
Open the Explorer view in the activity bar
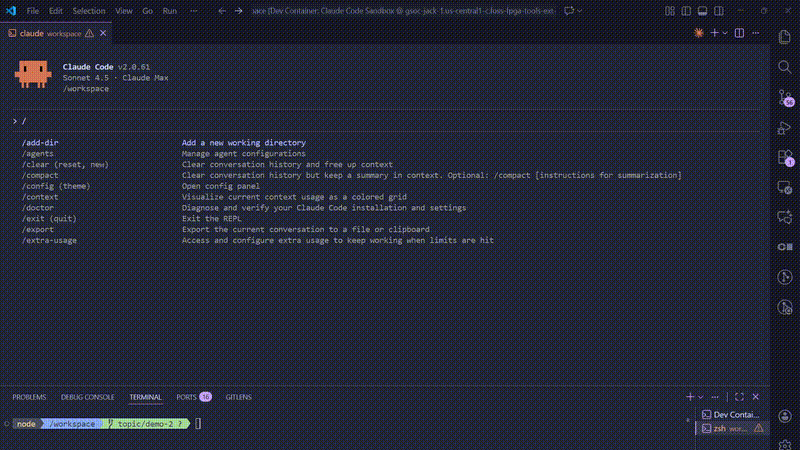tap(785, 37)
